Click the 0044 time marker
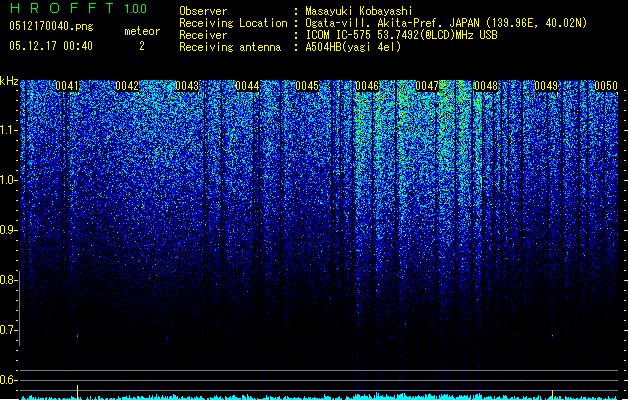The width and height of the screenshot is (629, 400). point(247,86)
